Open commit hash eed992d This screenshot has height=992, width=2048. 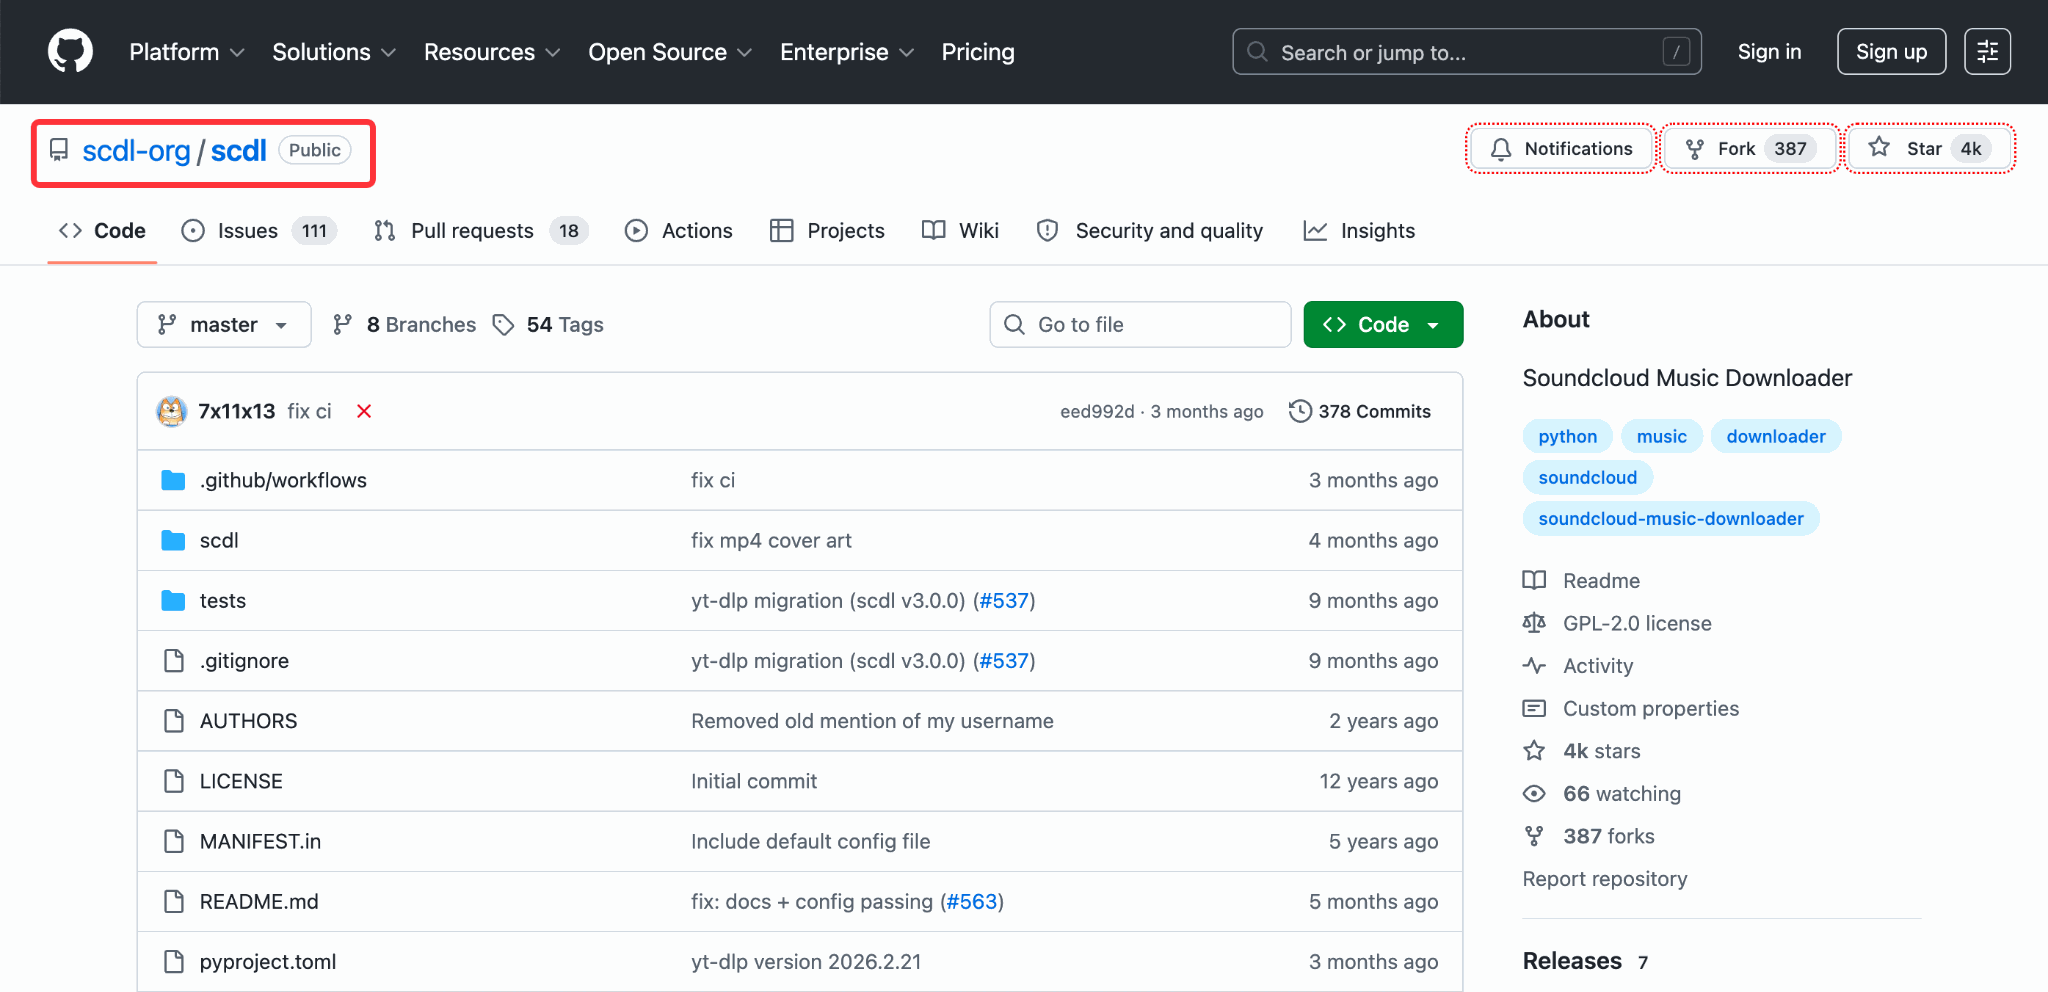click(1097, 411)
